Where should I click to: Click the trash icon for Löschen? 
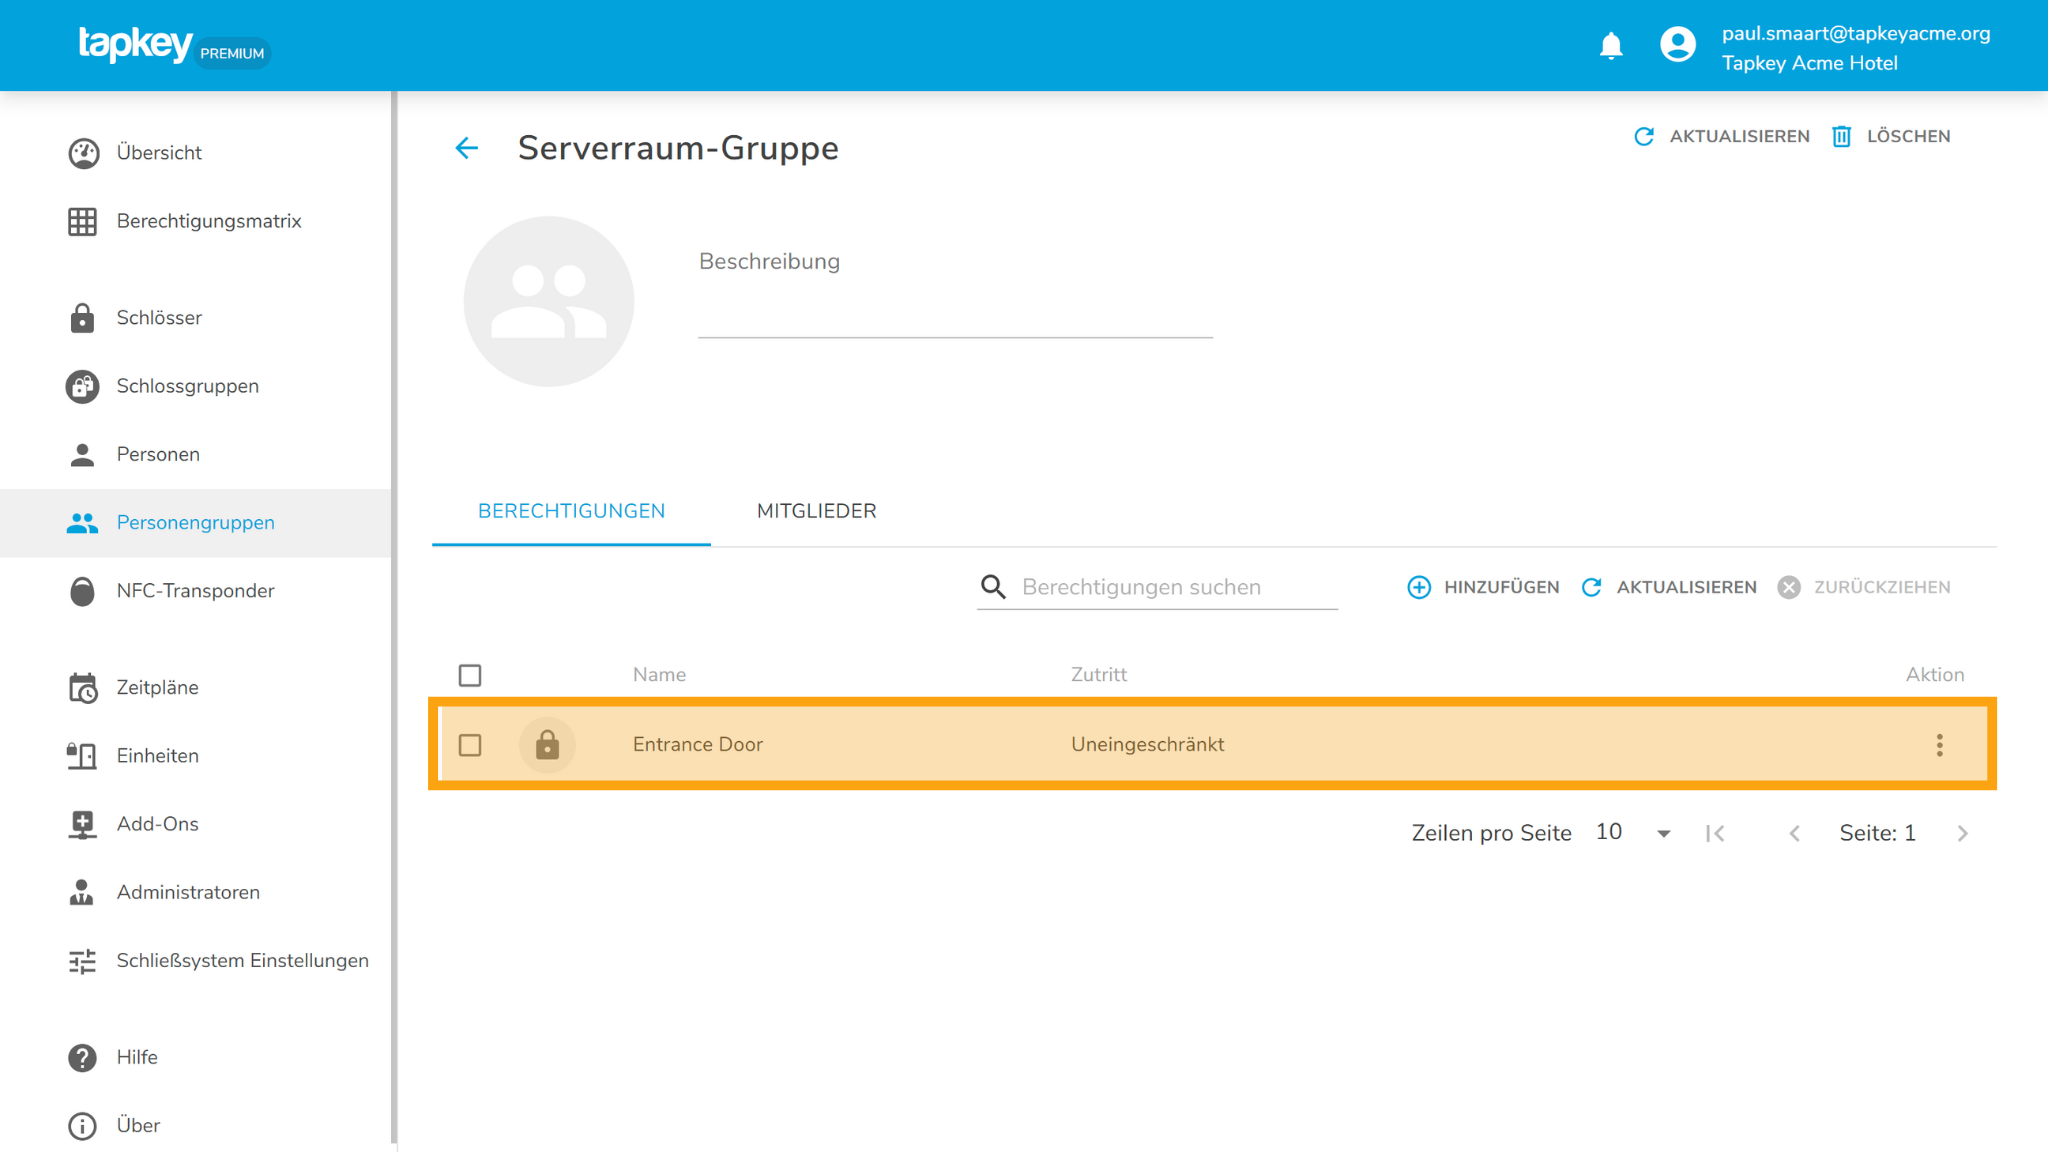coord(1842,137)
